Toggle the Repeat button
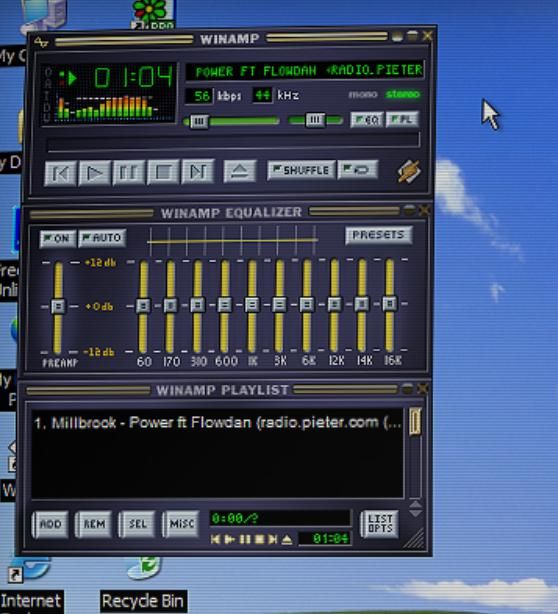 coord(357,170)
